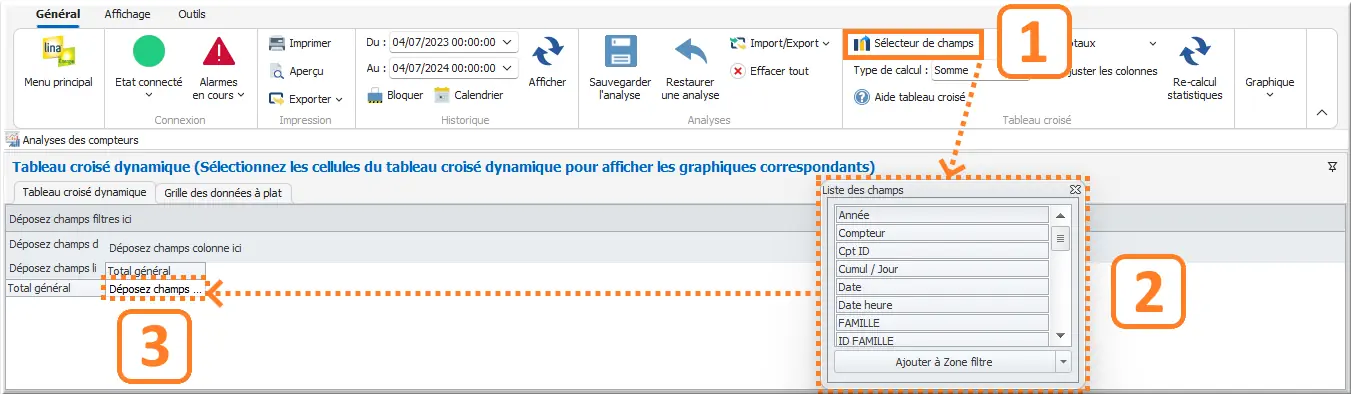Click the Exporter icon

coord(277,99)
